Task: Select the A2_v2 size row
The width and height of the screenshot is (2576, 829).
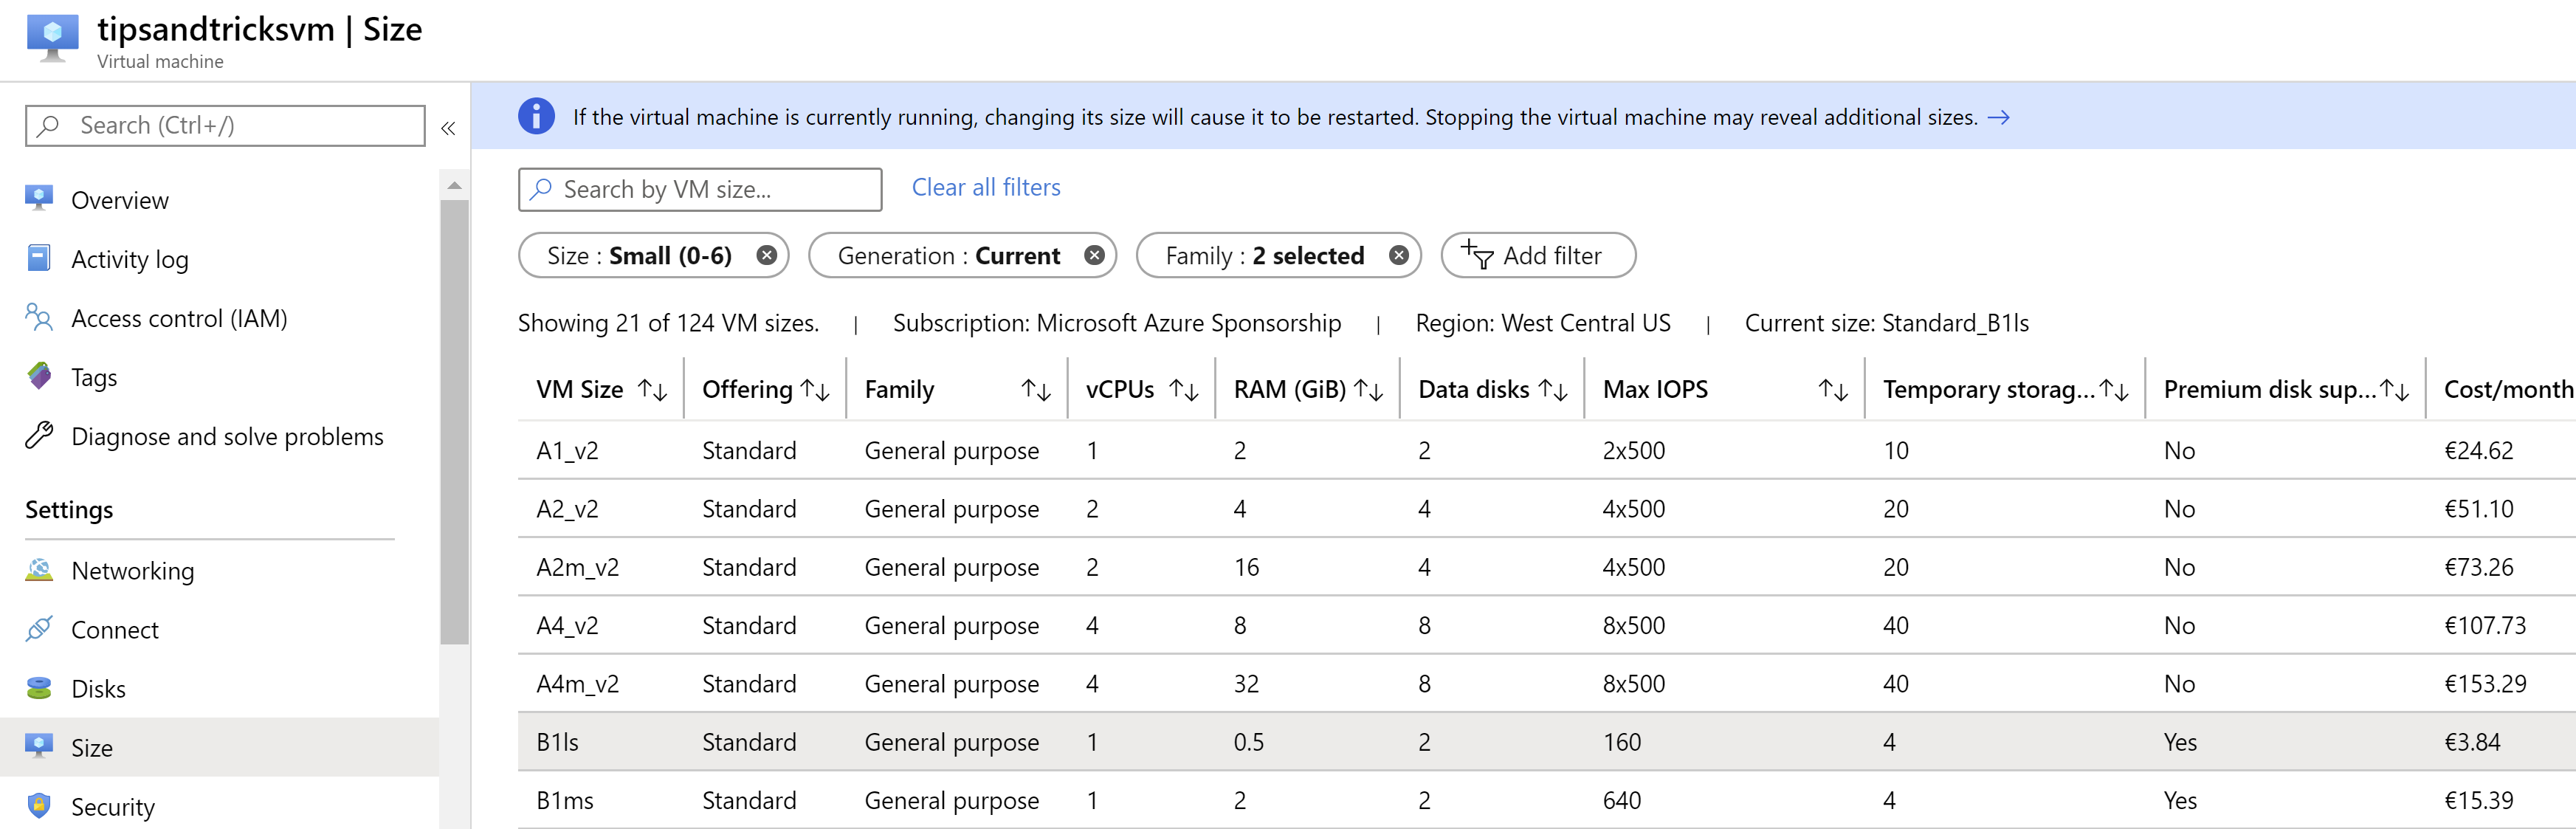Action: click(1546, 508)
